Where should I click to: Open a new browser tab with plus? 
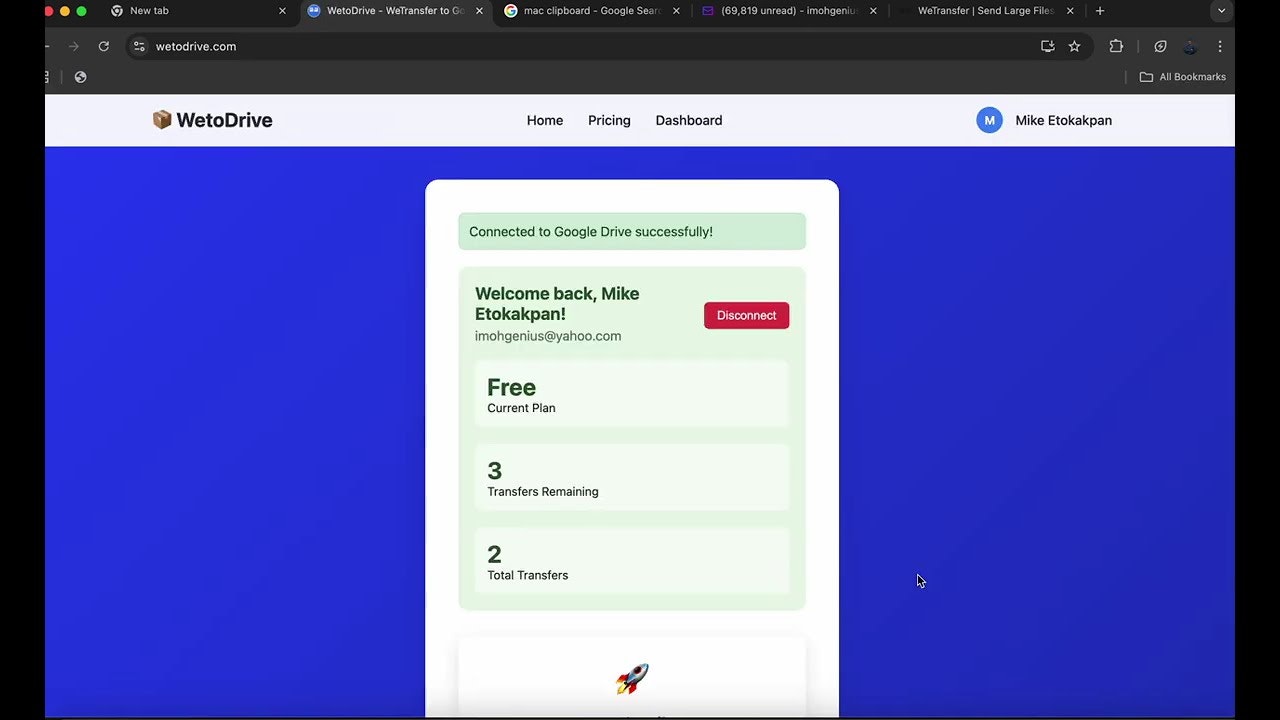[x=1100, y=11]
